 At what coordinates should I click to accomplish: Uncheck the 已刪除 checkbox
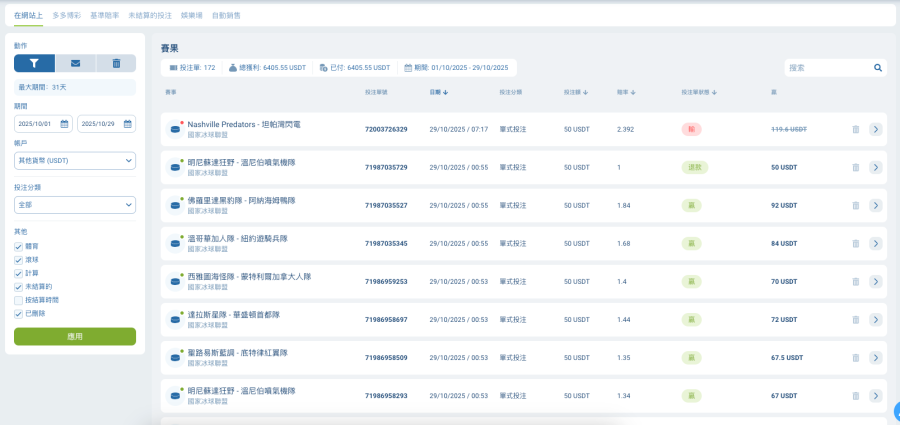pos(19,314)
